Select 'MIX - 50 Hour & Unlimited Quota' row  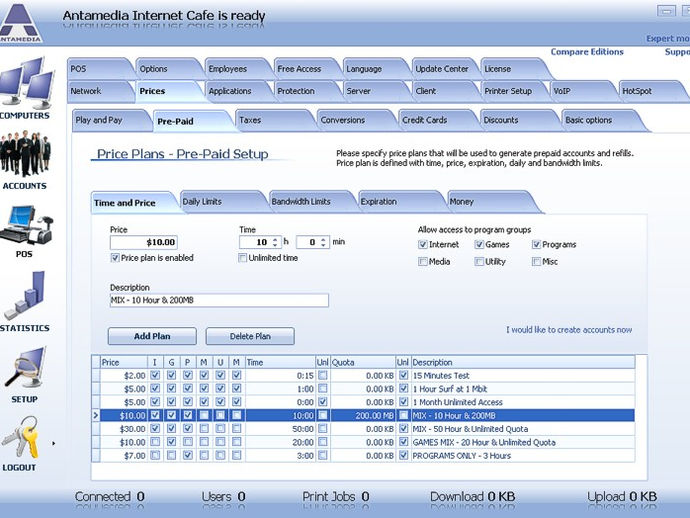point(363,429)
